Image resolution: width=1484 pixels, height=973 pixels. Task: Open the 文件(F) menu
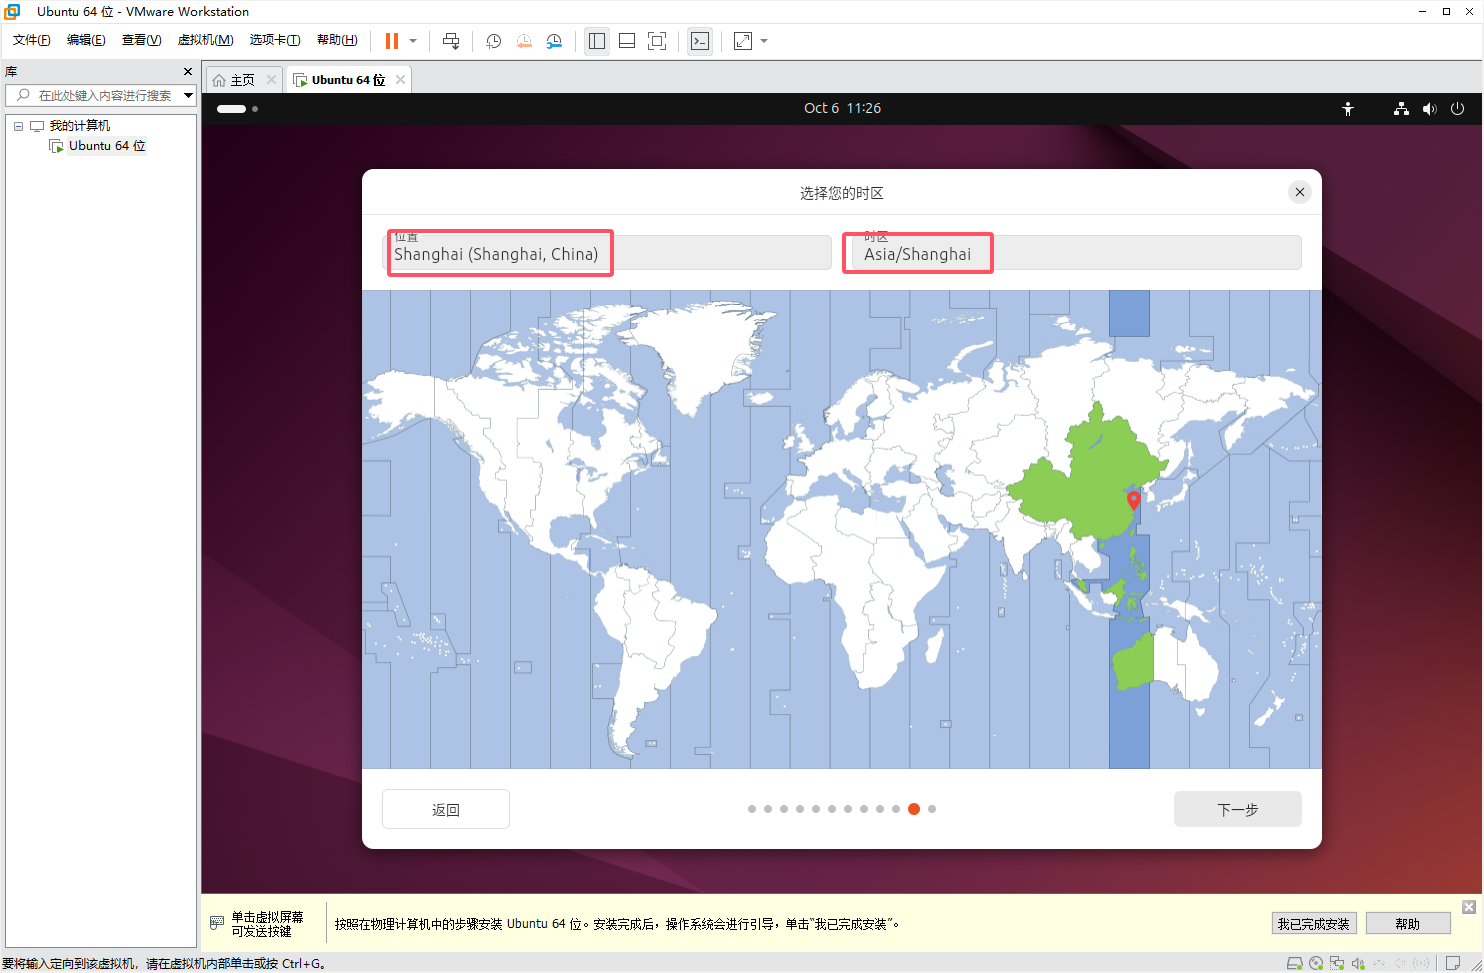(x=32, y=40)
